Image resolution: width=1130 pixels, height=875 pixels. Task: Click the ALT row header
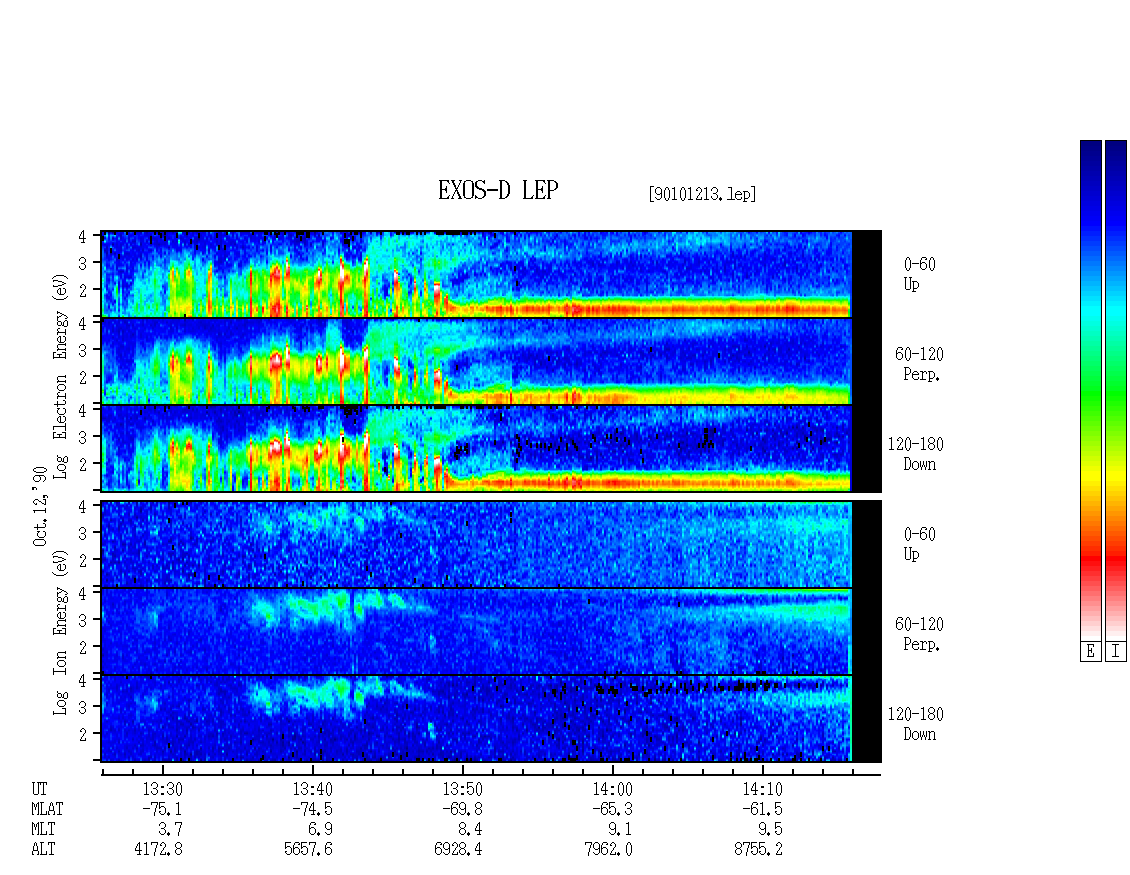pyautogui.click(x=43, y=850)
